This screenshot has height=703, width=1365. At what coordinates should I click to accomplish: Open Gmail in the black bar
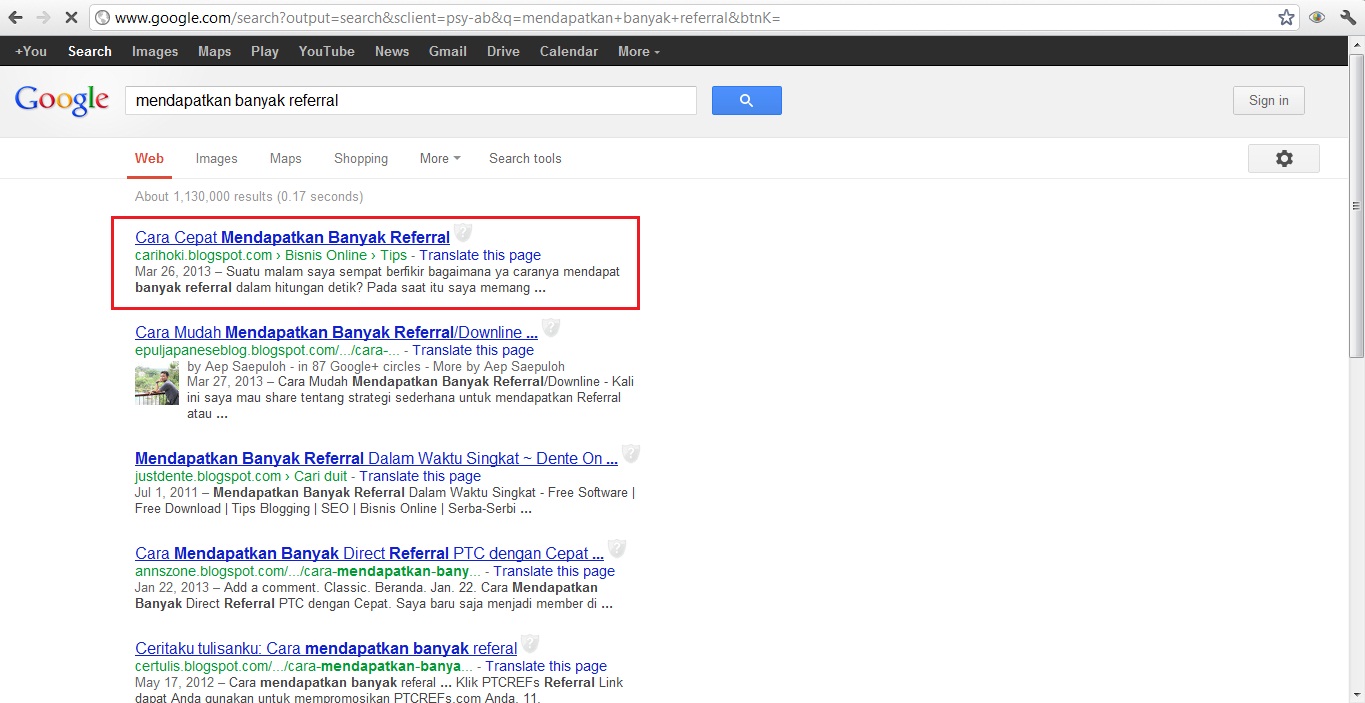(448, 51)
